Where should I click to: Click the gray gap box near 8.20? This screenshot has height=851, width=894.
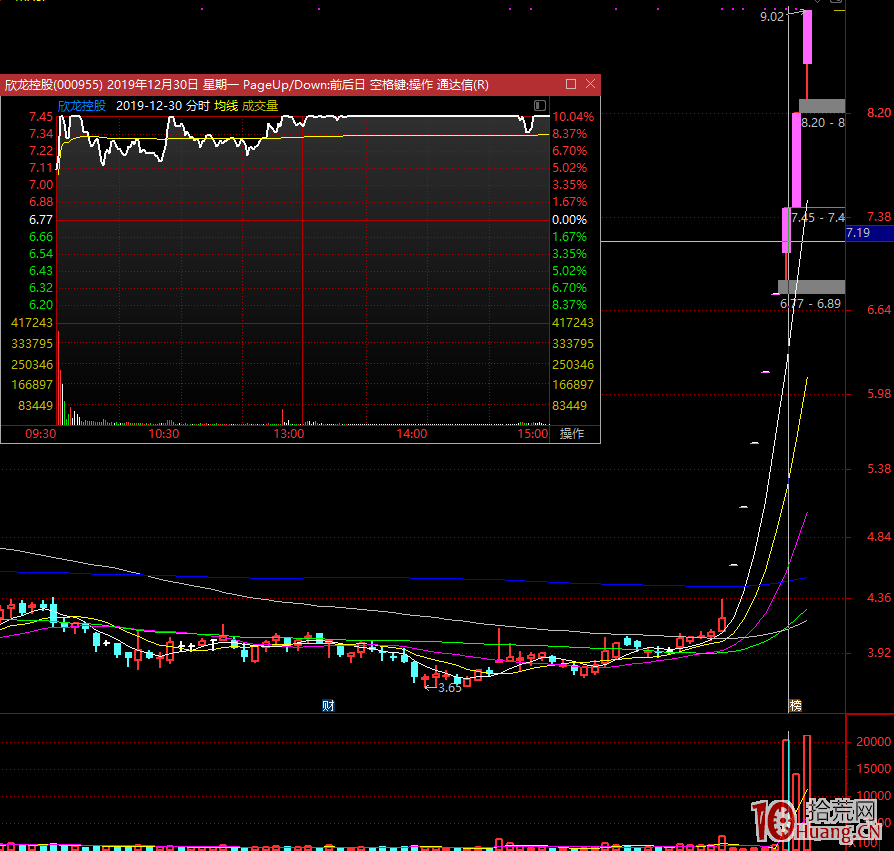pos(822,105)
